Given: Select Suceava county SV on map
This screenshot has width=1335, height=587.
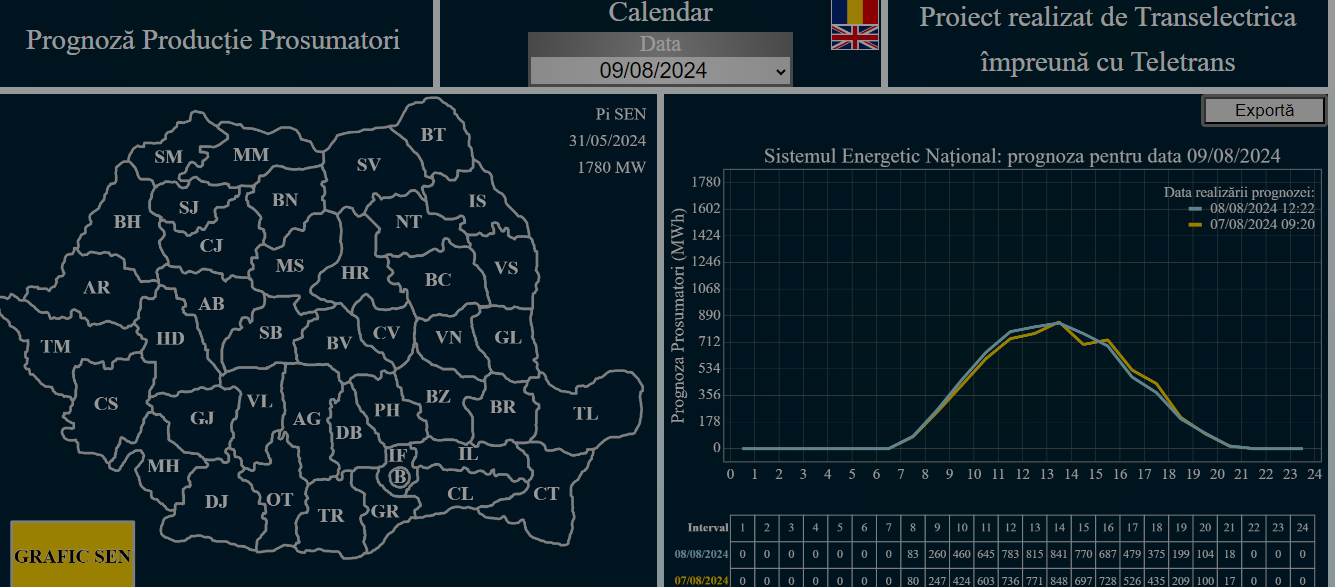Looking at the screenshot, I should [x=369, y=165].
